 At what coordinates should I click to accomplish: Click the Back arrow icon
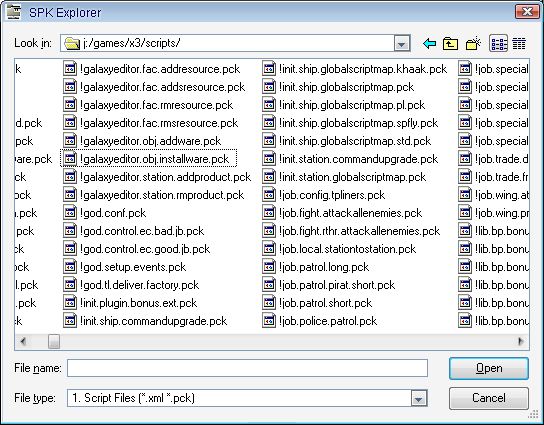(430, 44)
